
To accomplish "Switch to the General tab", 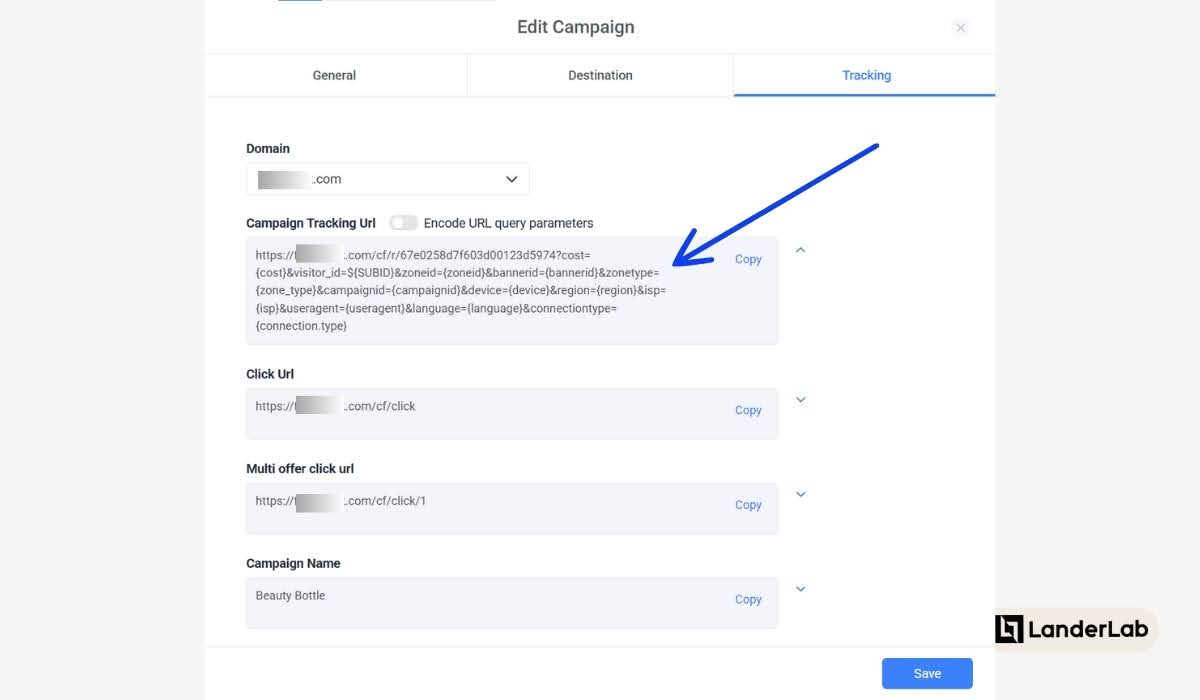I will click(335, 75).
